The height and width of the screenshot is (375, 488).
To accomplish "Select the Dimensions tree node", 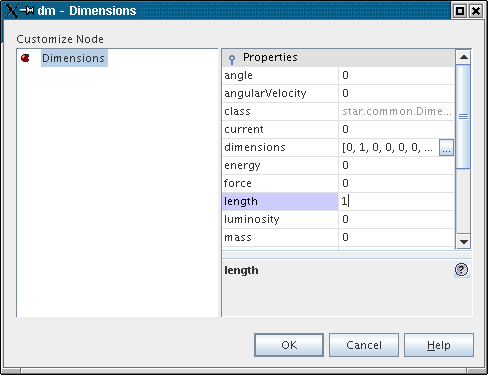I will (74, 58).
